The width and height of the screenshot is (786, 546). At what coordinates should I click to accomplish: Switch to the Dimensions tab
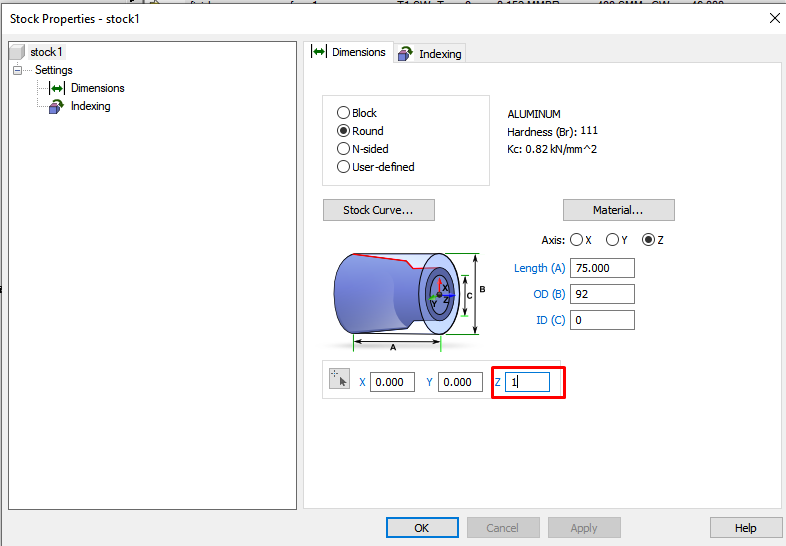tap(349, 52)
